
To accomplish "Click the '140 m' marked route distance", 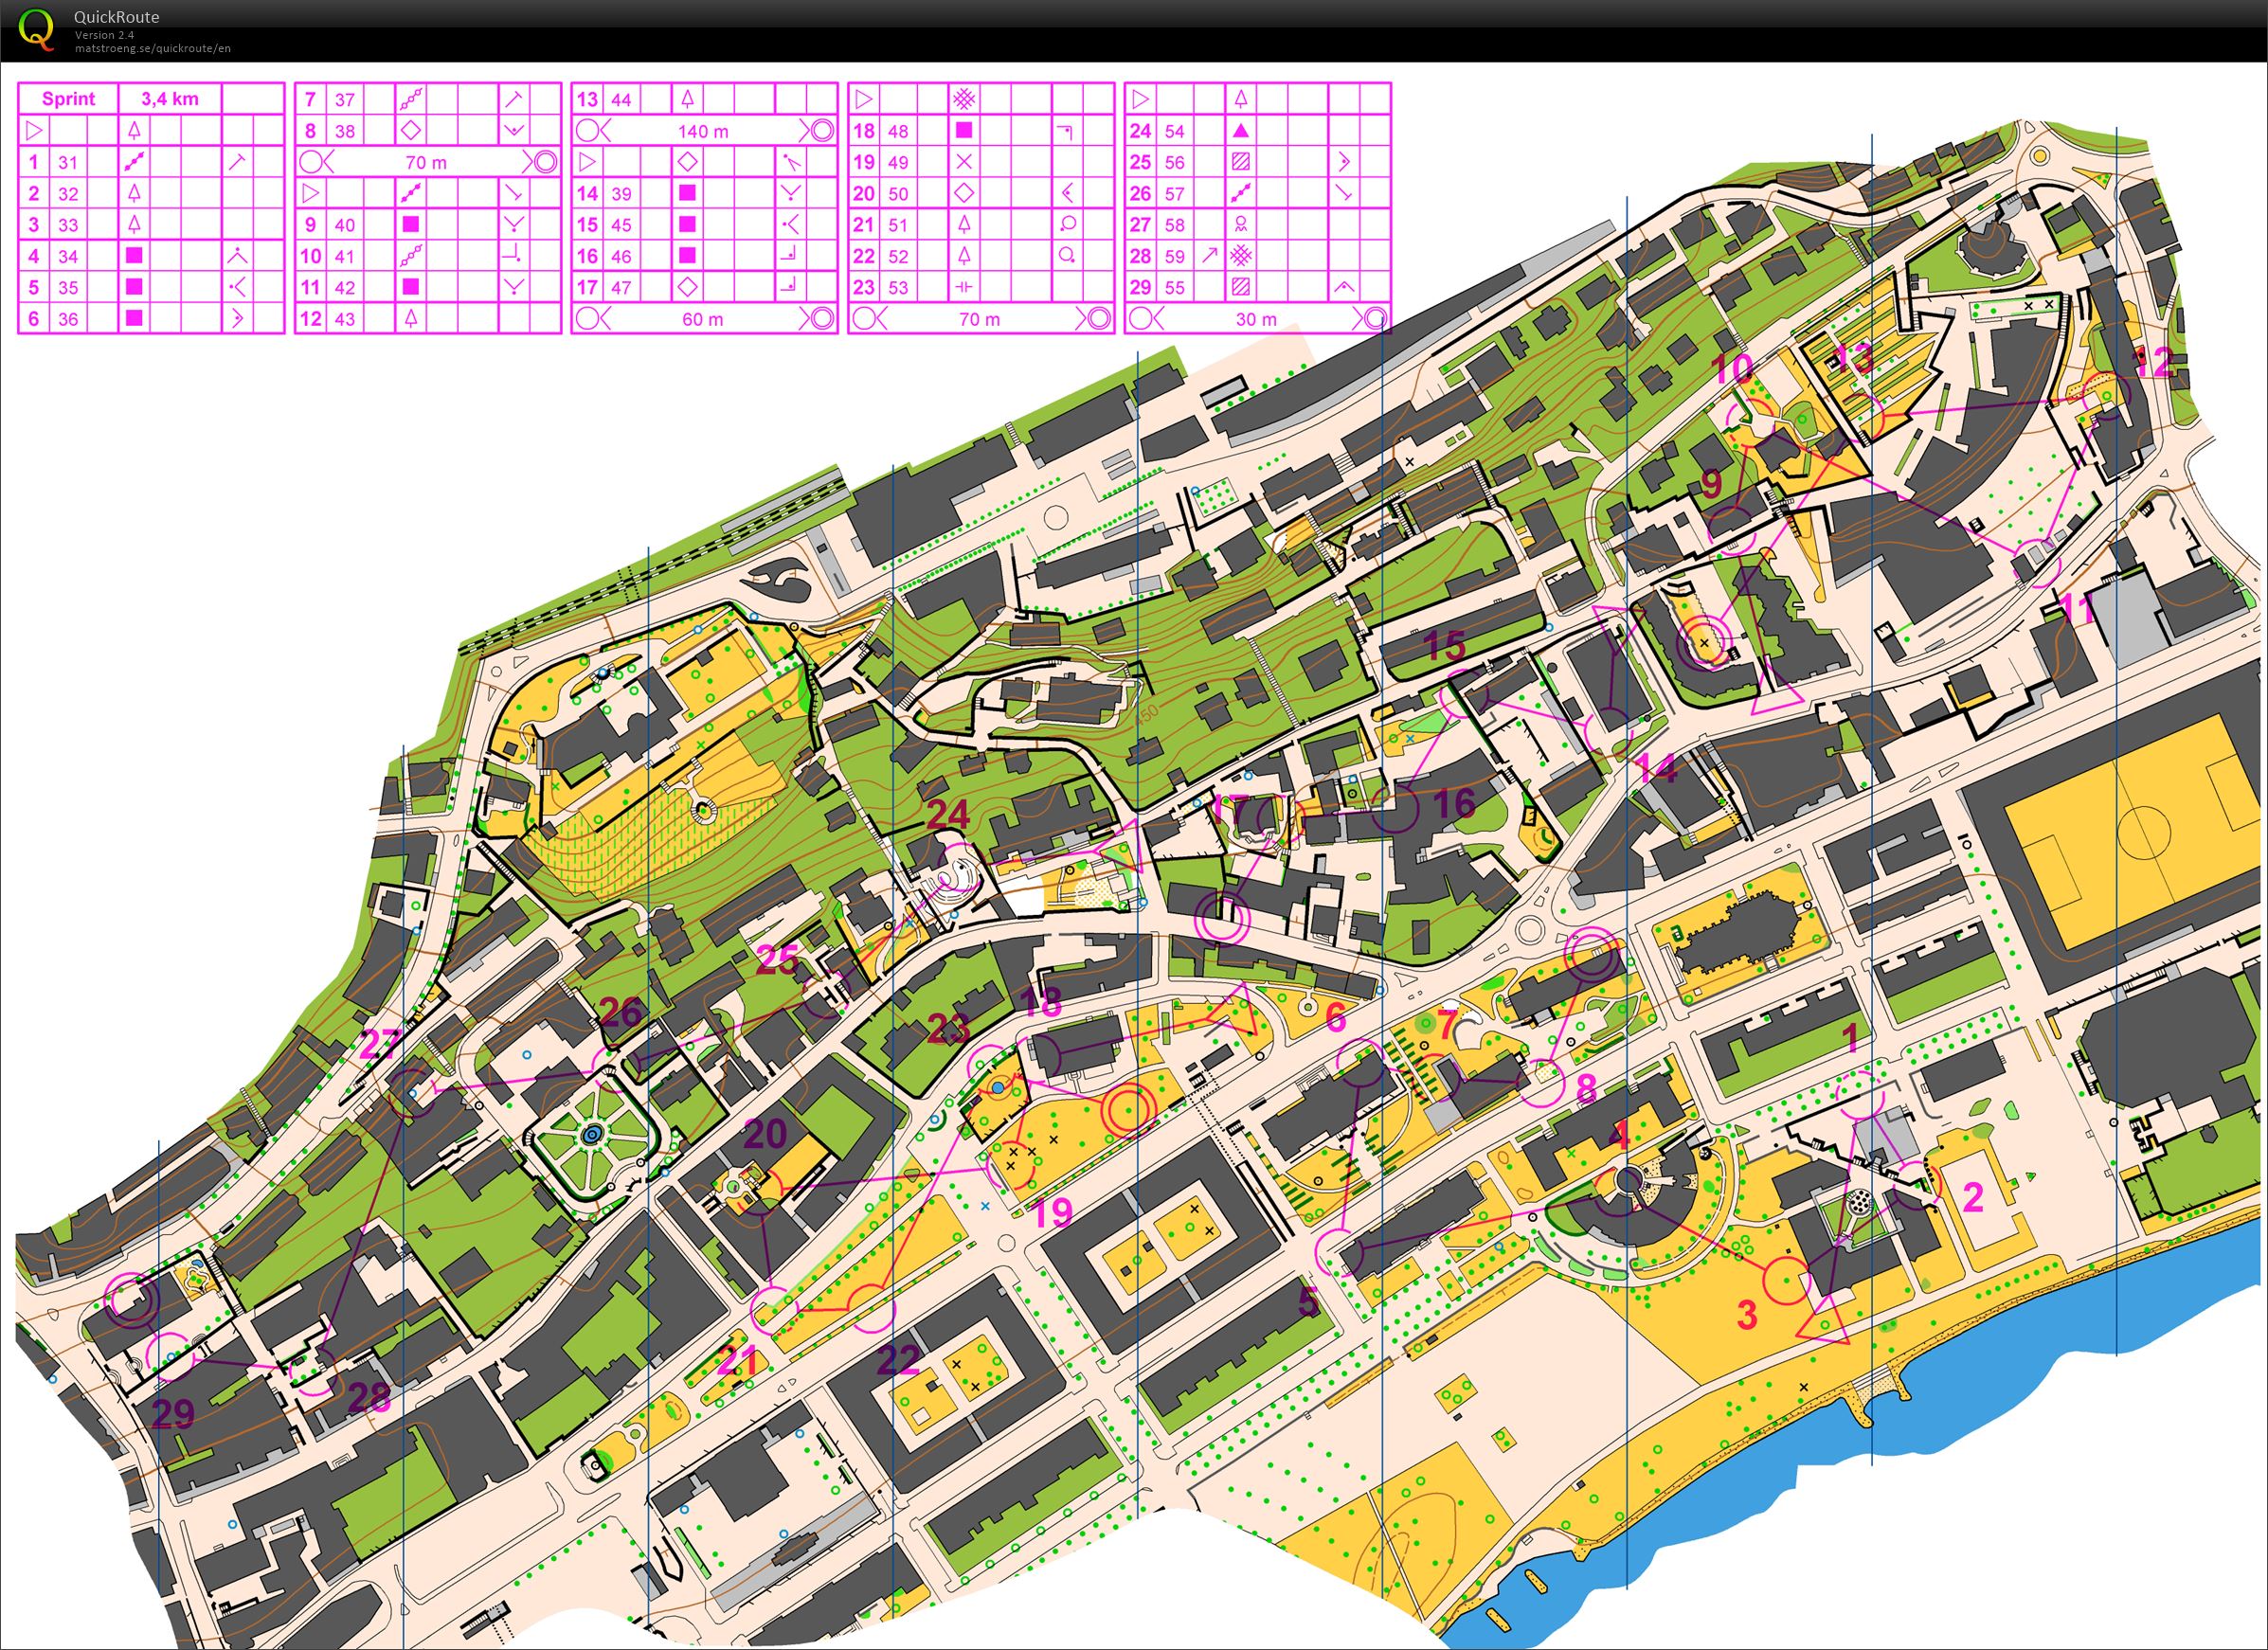I will coord(704,131).
